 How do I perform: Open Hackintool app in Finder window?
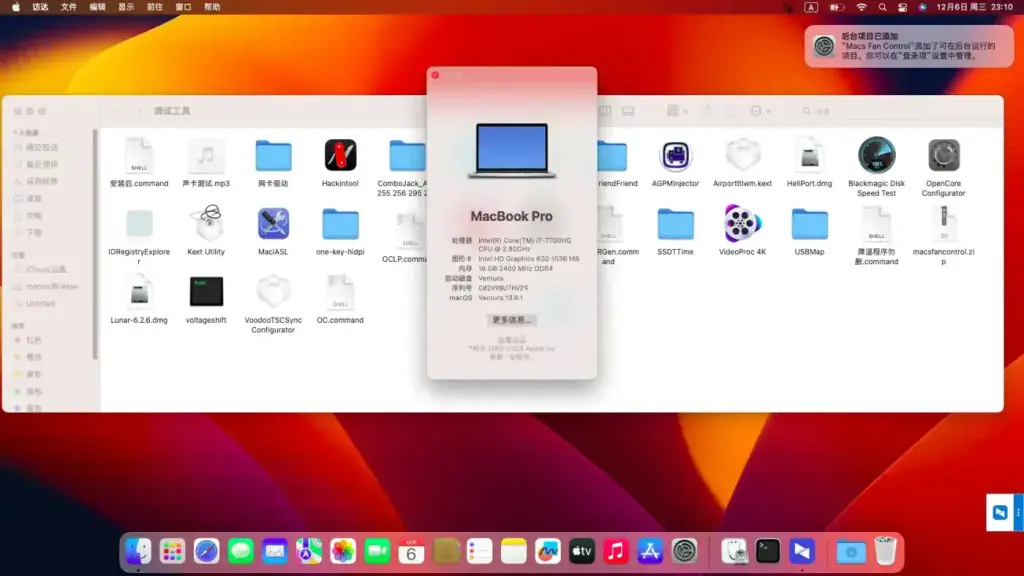pos(340,156)
